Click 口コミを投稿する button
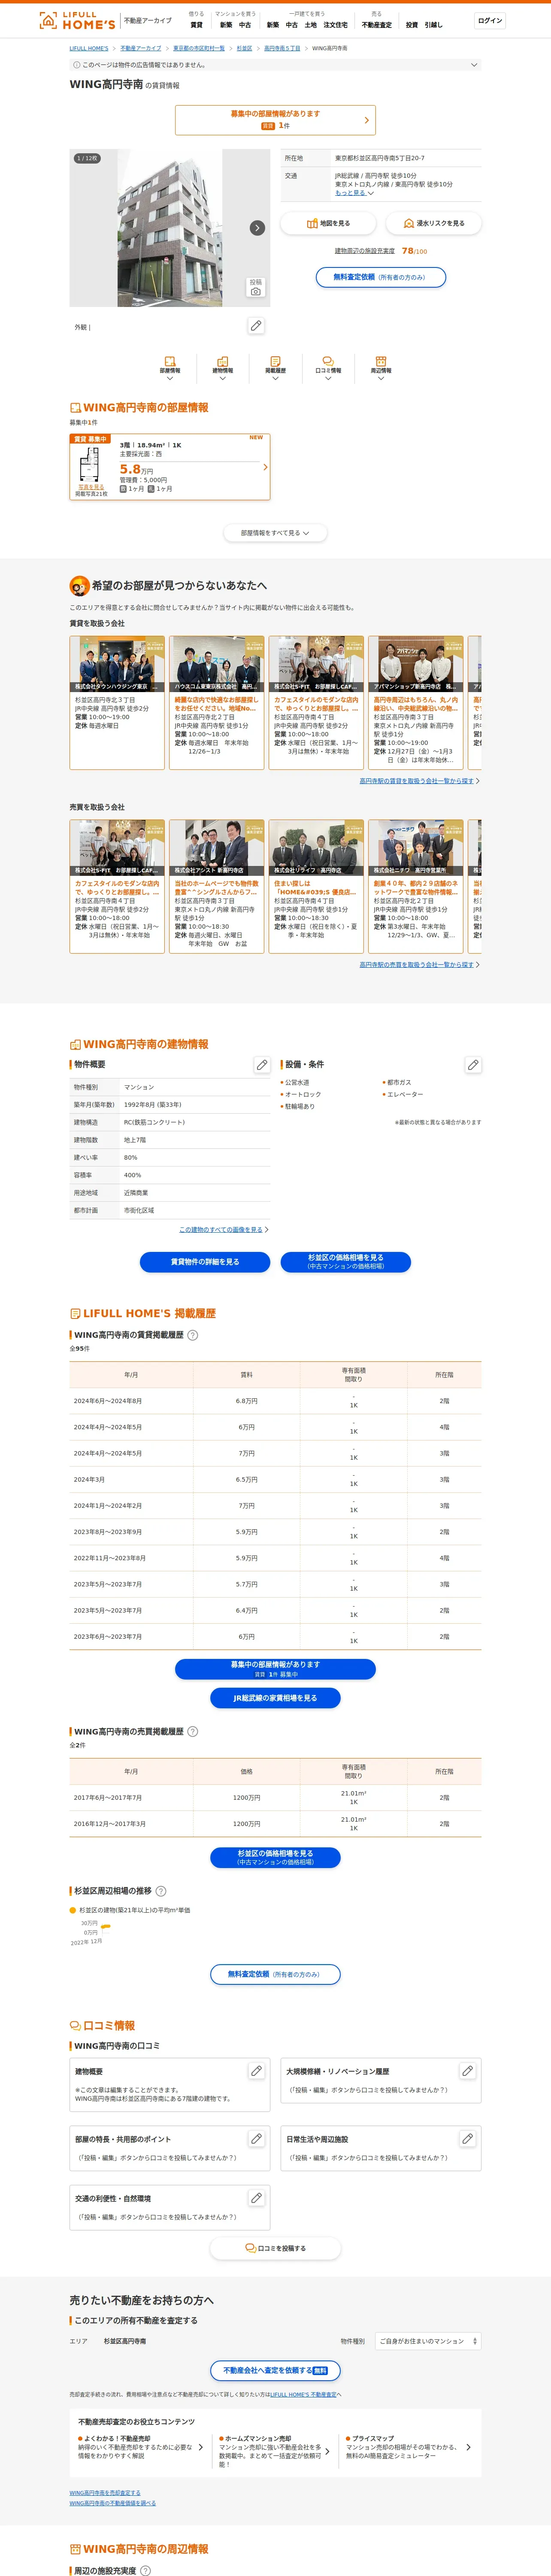Viewport: 551px width, 2576px height. pyautogui.click(x=275, y=2248)
